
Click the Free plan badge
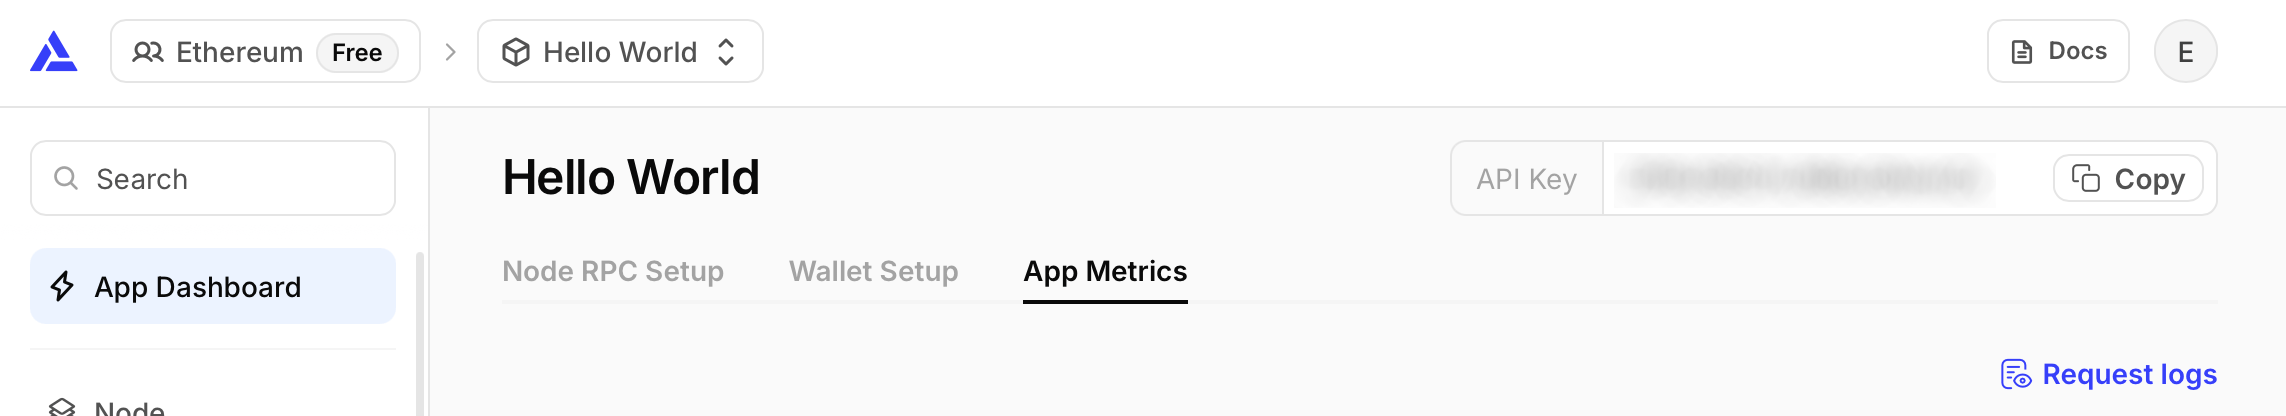pos(357,52)
